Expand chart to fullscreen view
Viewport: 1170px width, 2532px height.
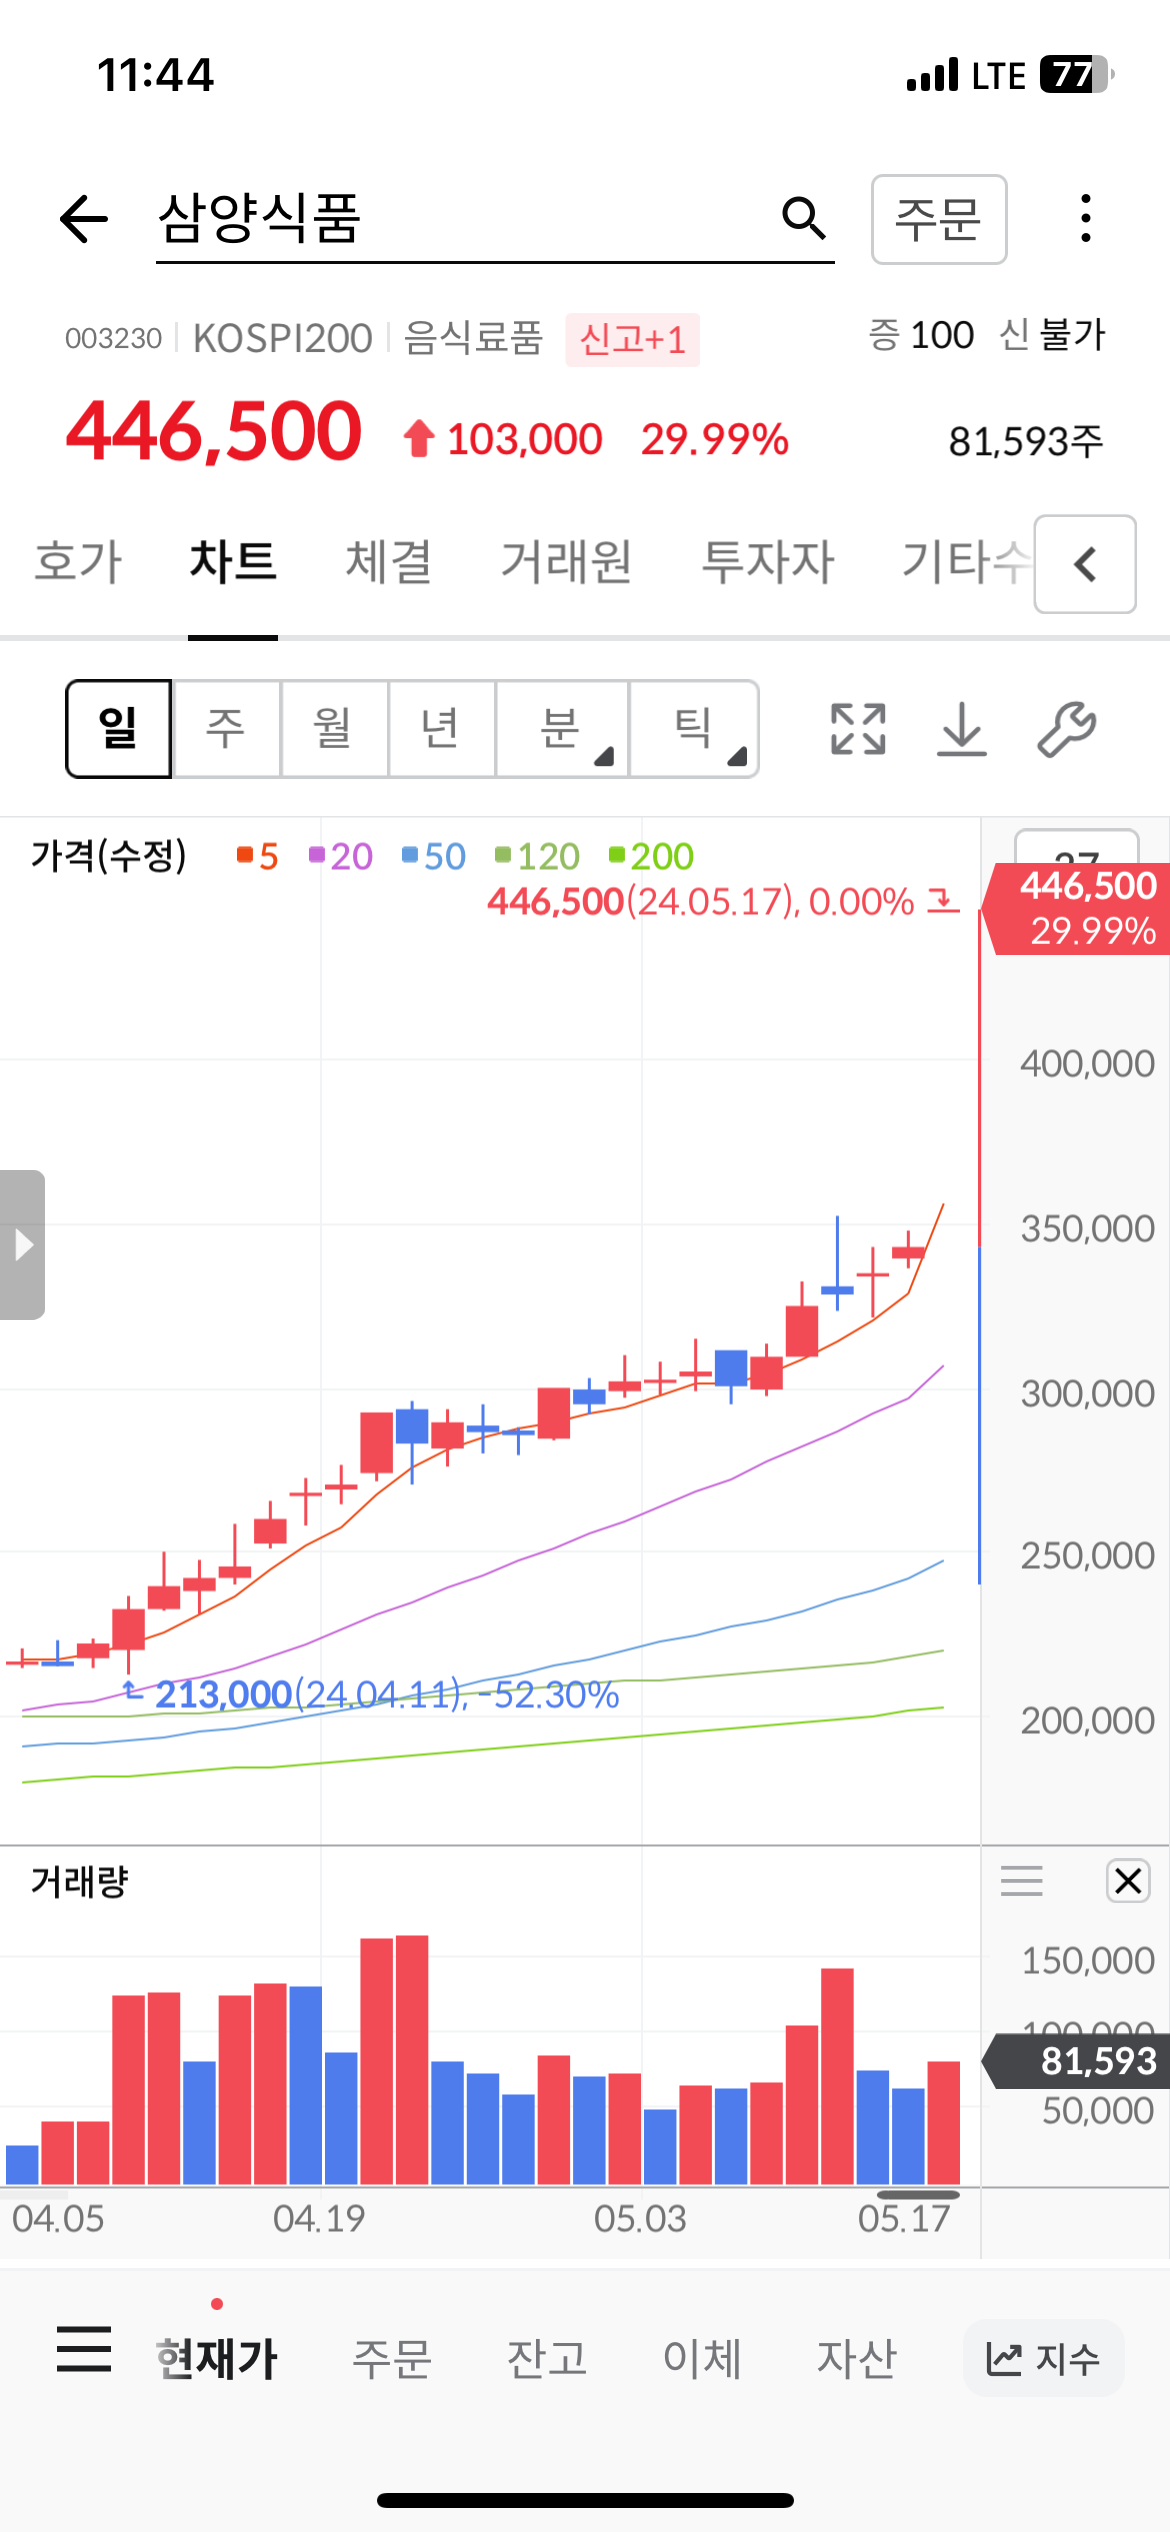[858, 729]
